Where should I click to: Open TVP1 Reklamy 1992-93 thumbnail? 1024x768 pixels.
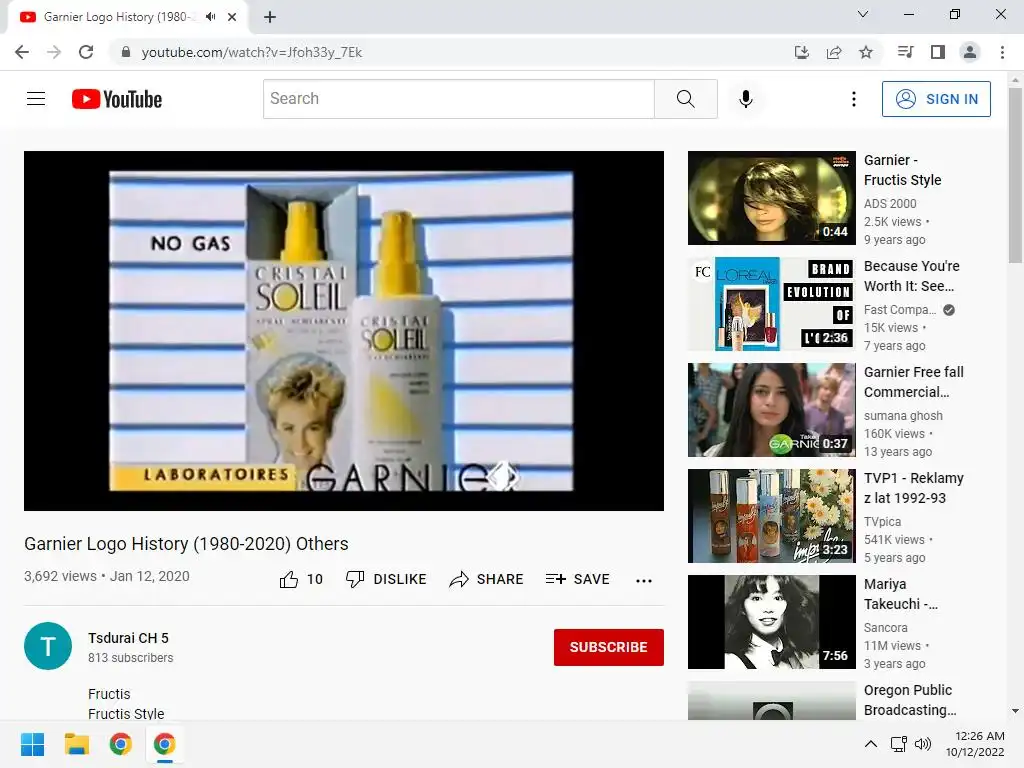pyautogui.click(x=771, y=516)
